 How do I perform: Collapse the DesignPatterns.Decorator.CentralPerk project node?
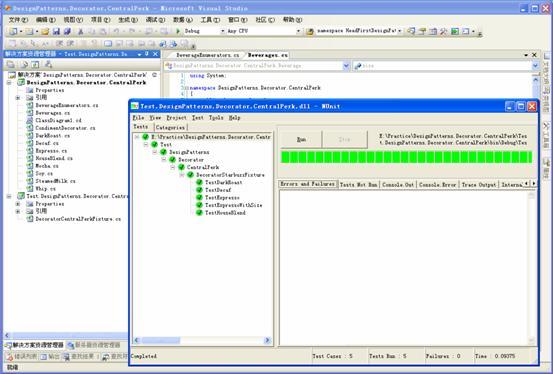[9, 83]
